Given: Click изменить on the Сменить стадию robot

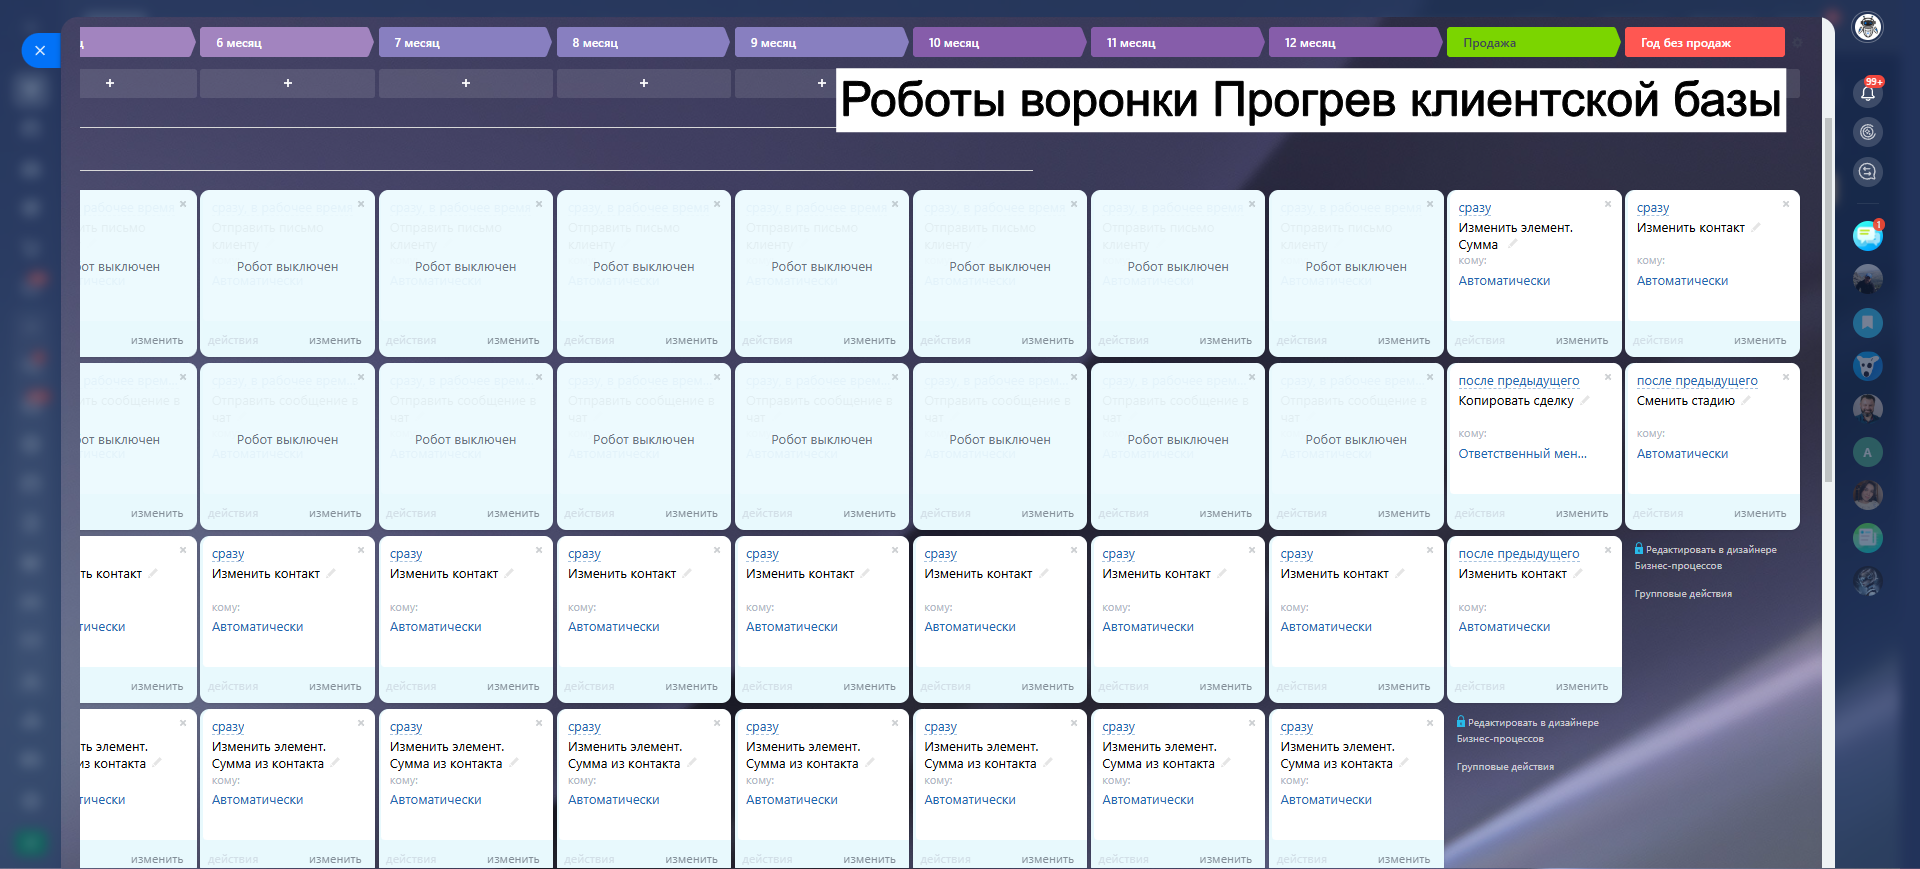Looking at the screenshot, I should tap(1760, 514).
